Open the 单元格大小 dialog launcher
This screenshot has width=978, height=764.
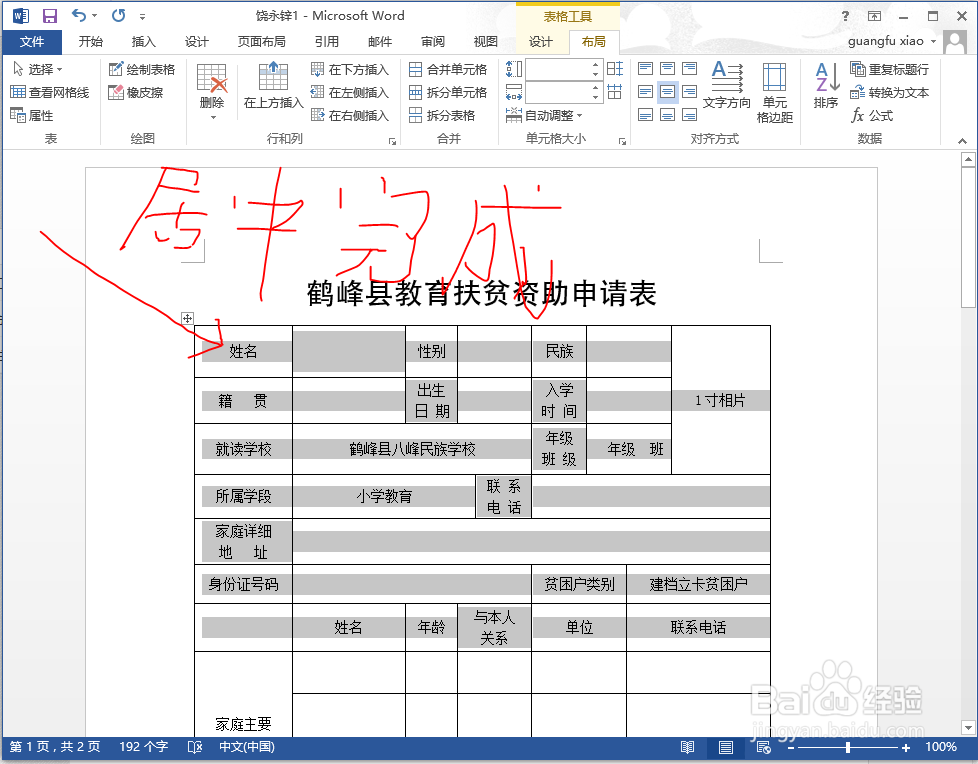click(622, 142)
